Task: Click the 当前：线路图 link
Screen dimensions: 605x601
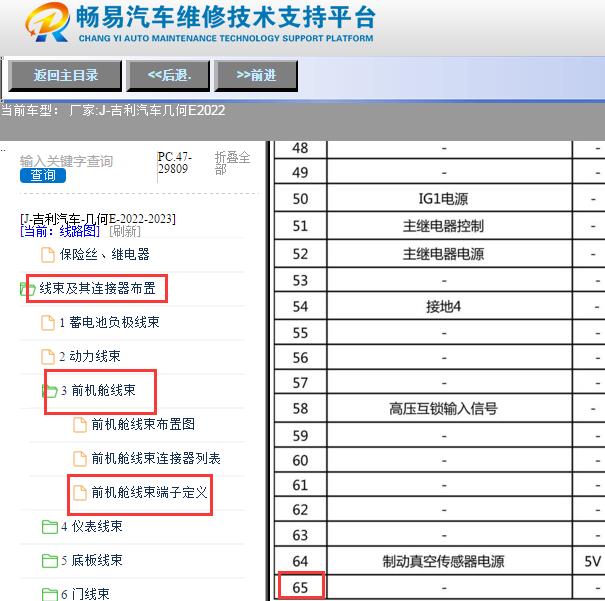Action: pyautogui.click(x=60, y=231)
